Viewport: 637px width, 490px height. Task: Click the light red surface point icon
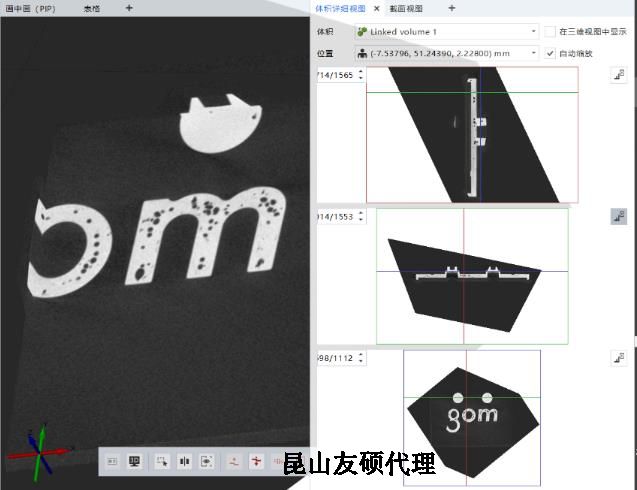(234, 461)
